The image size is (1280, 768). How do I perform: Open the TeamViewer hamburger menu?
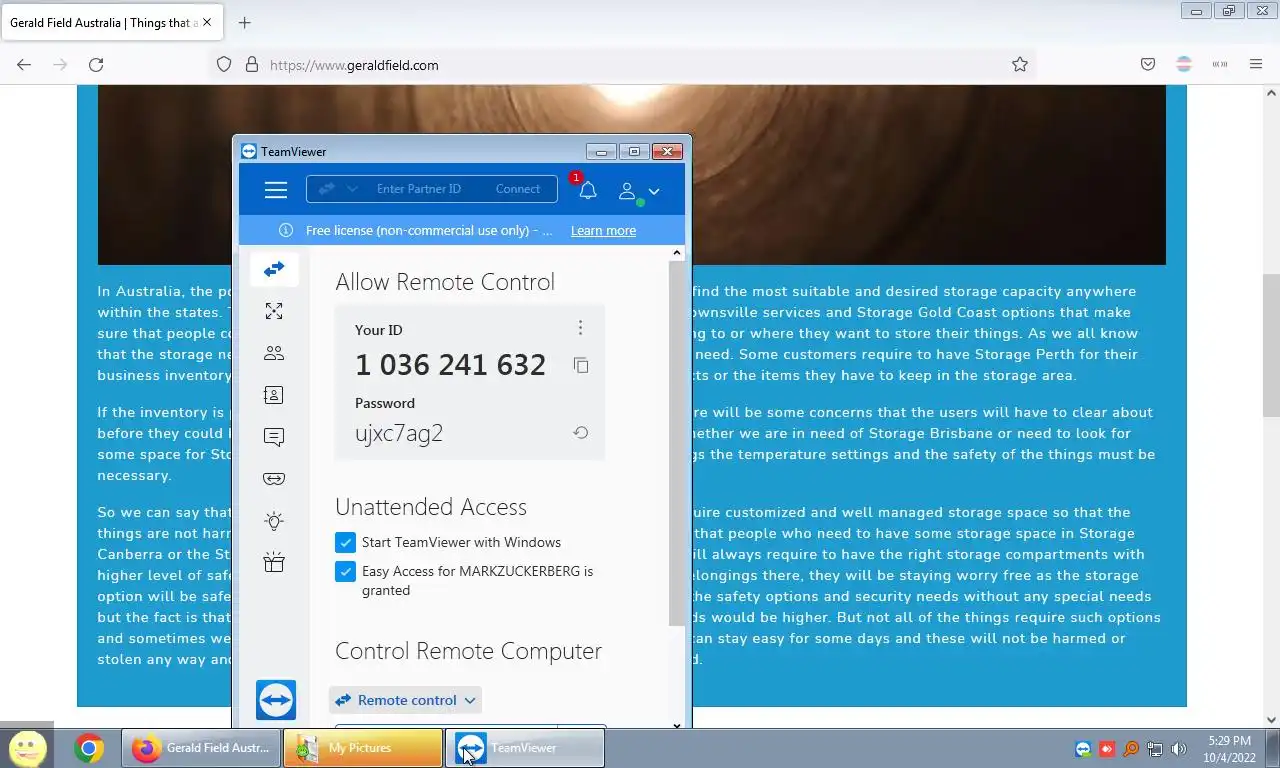click(276, 190)
